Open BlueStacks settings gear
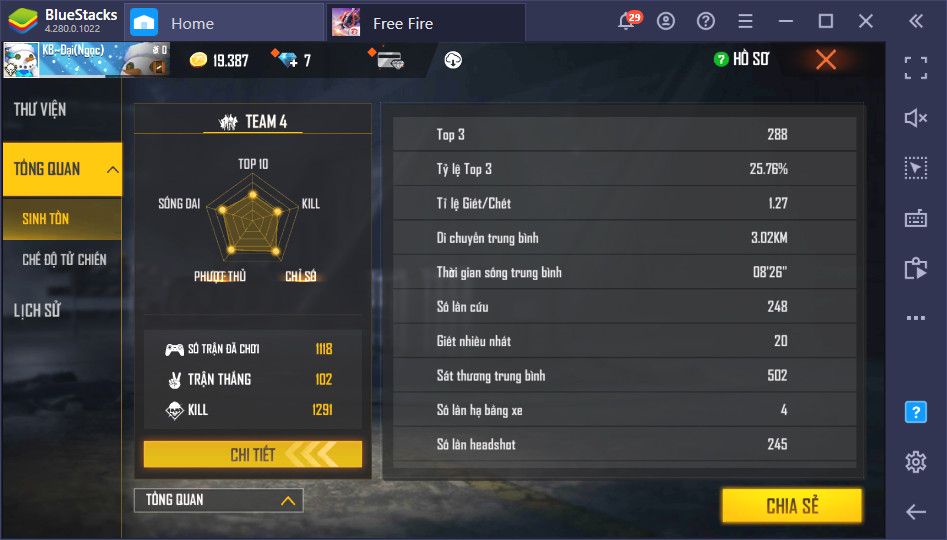Image resolution: width=947 pixels, height=540 pixels. [916, 461]
